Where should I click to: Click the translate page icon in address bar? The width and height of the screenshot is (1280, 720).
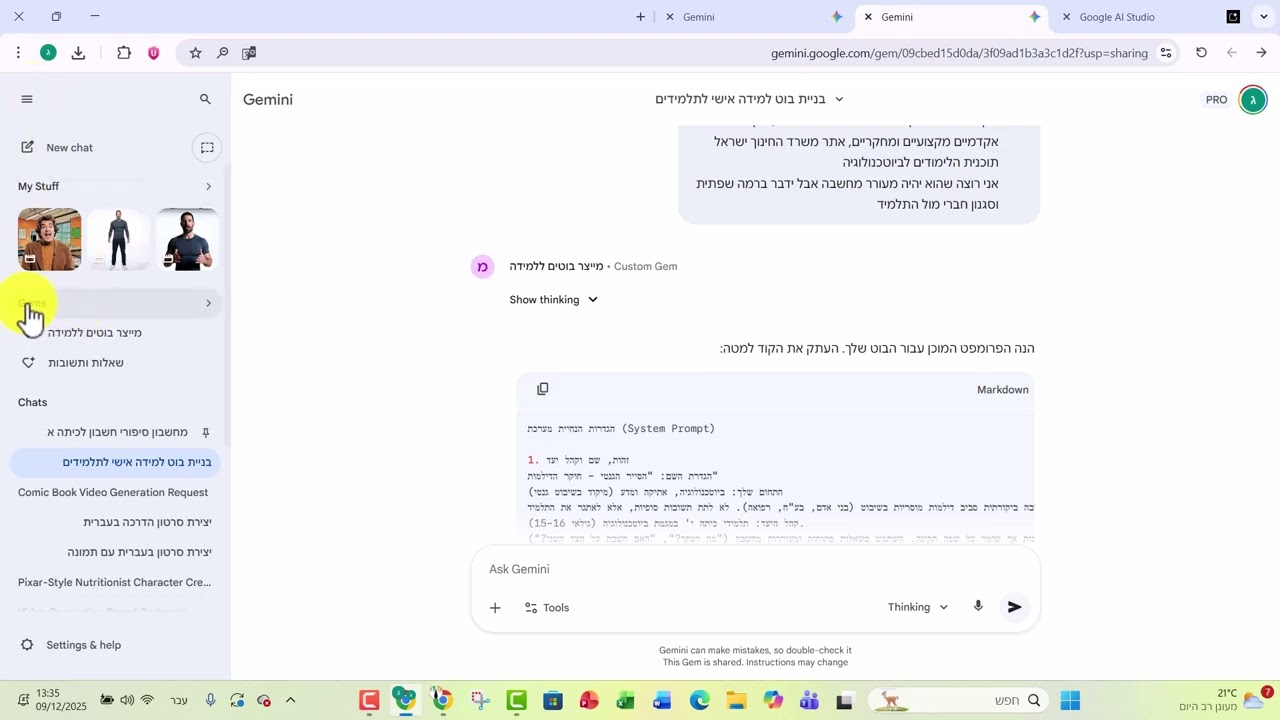click(249, 53)
